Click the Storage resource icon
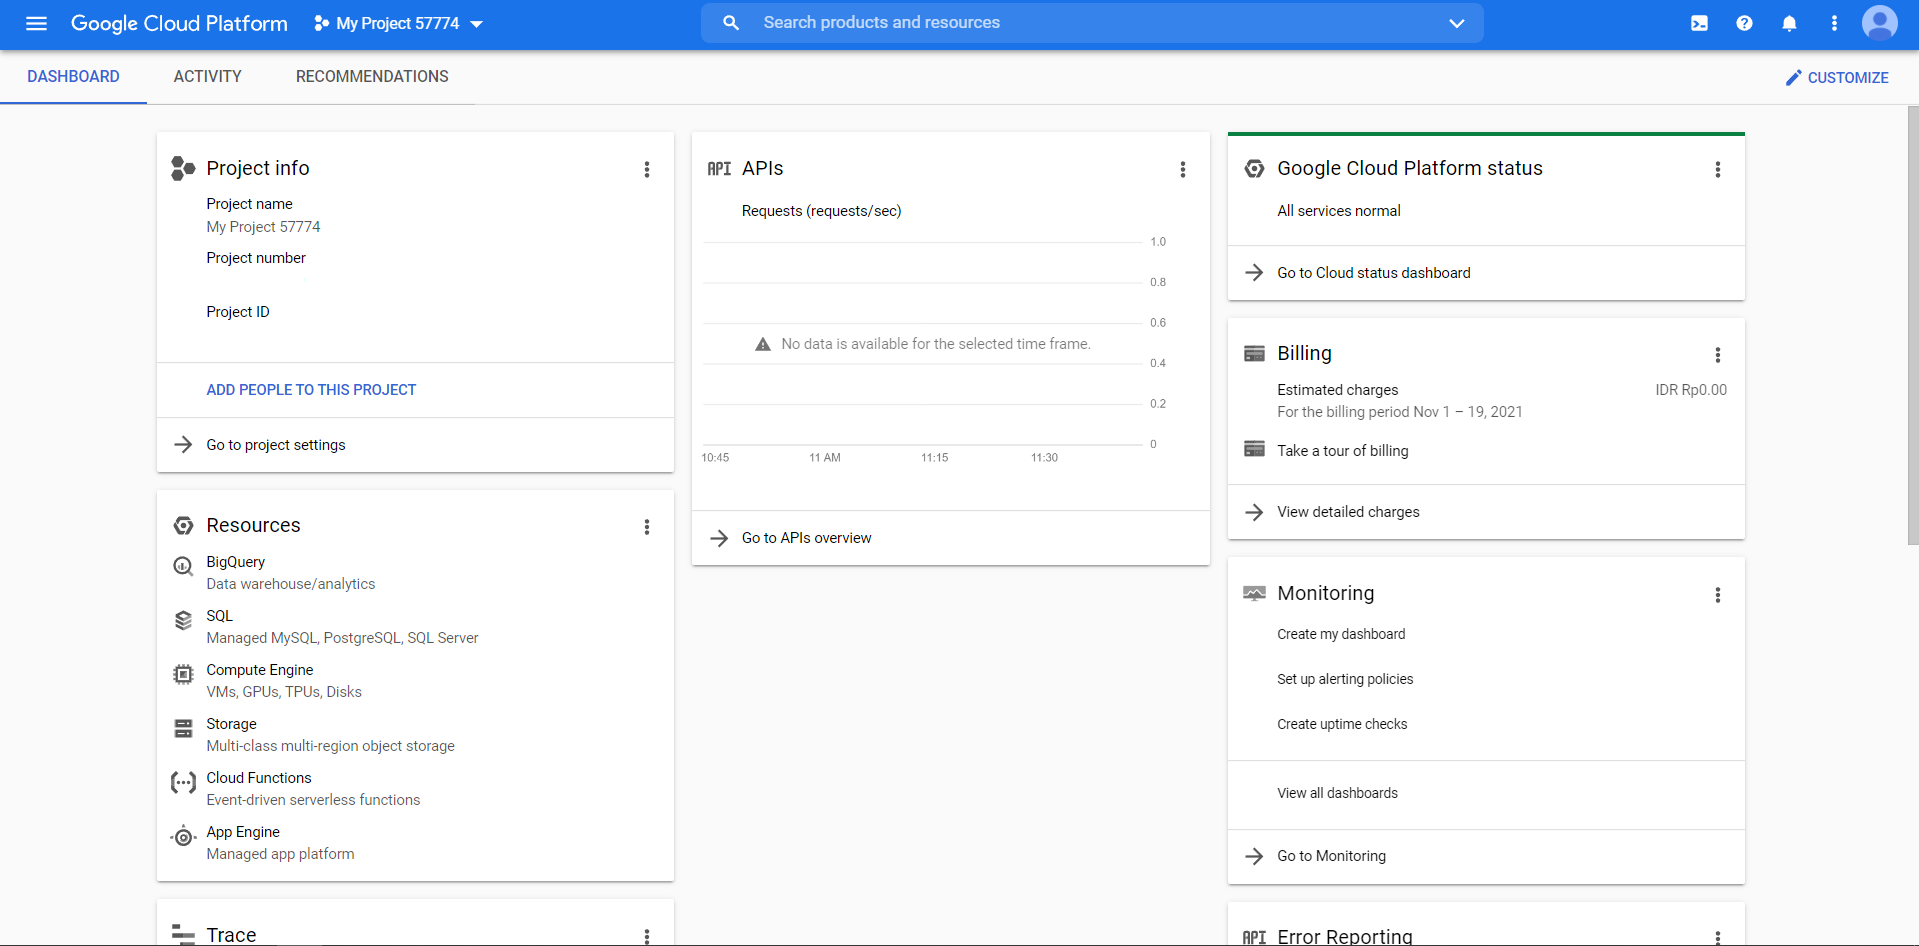 pos(183,728)
